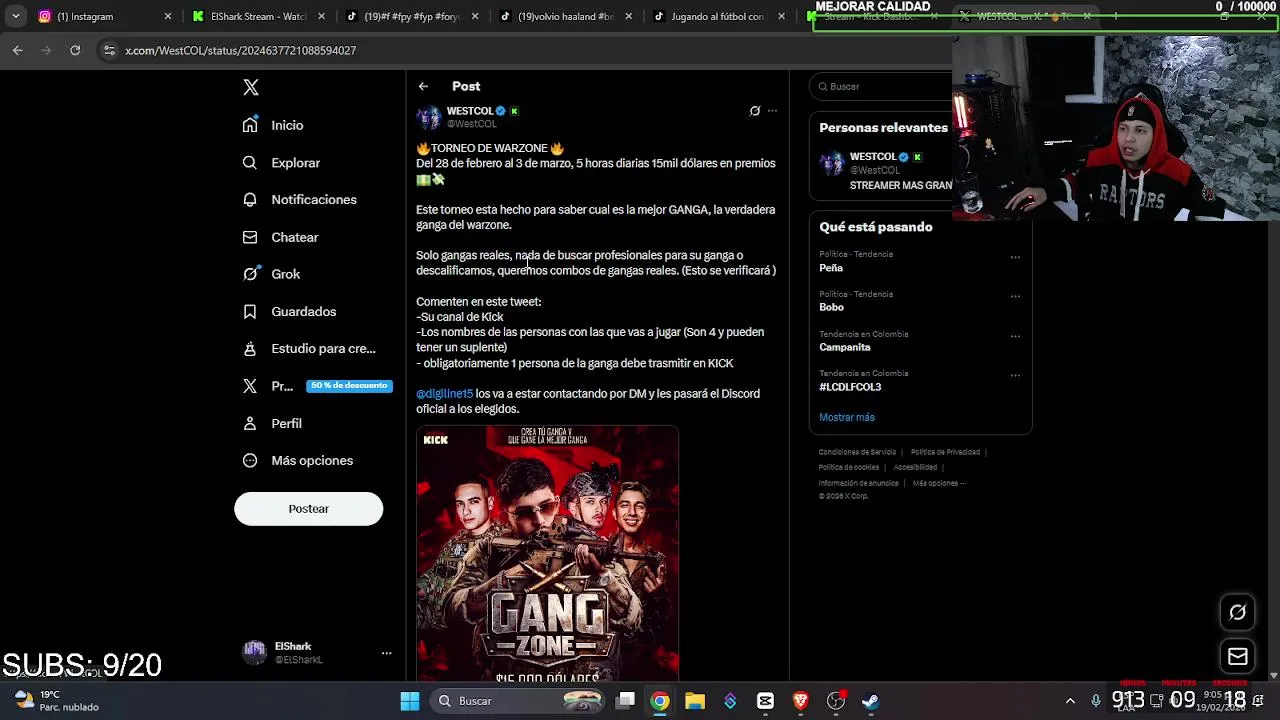The height and width of the screenshot is (720, 1280).
Task: Open the @diglline15 mention link
Action: pyautogui.click(x=444, y=394)
